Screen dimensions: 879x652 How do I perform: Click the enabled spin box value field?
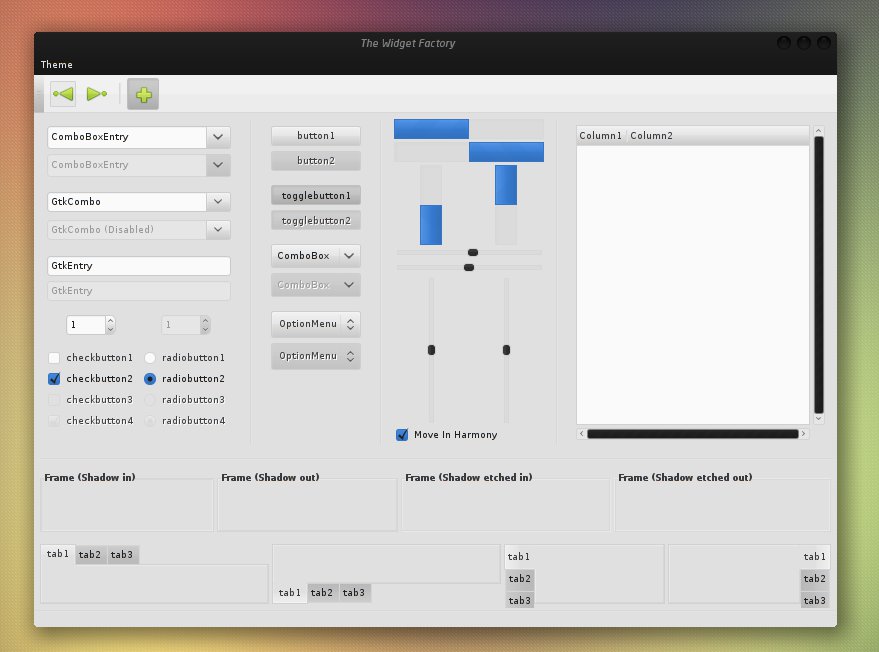(86, 325)
